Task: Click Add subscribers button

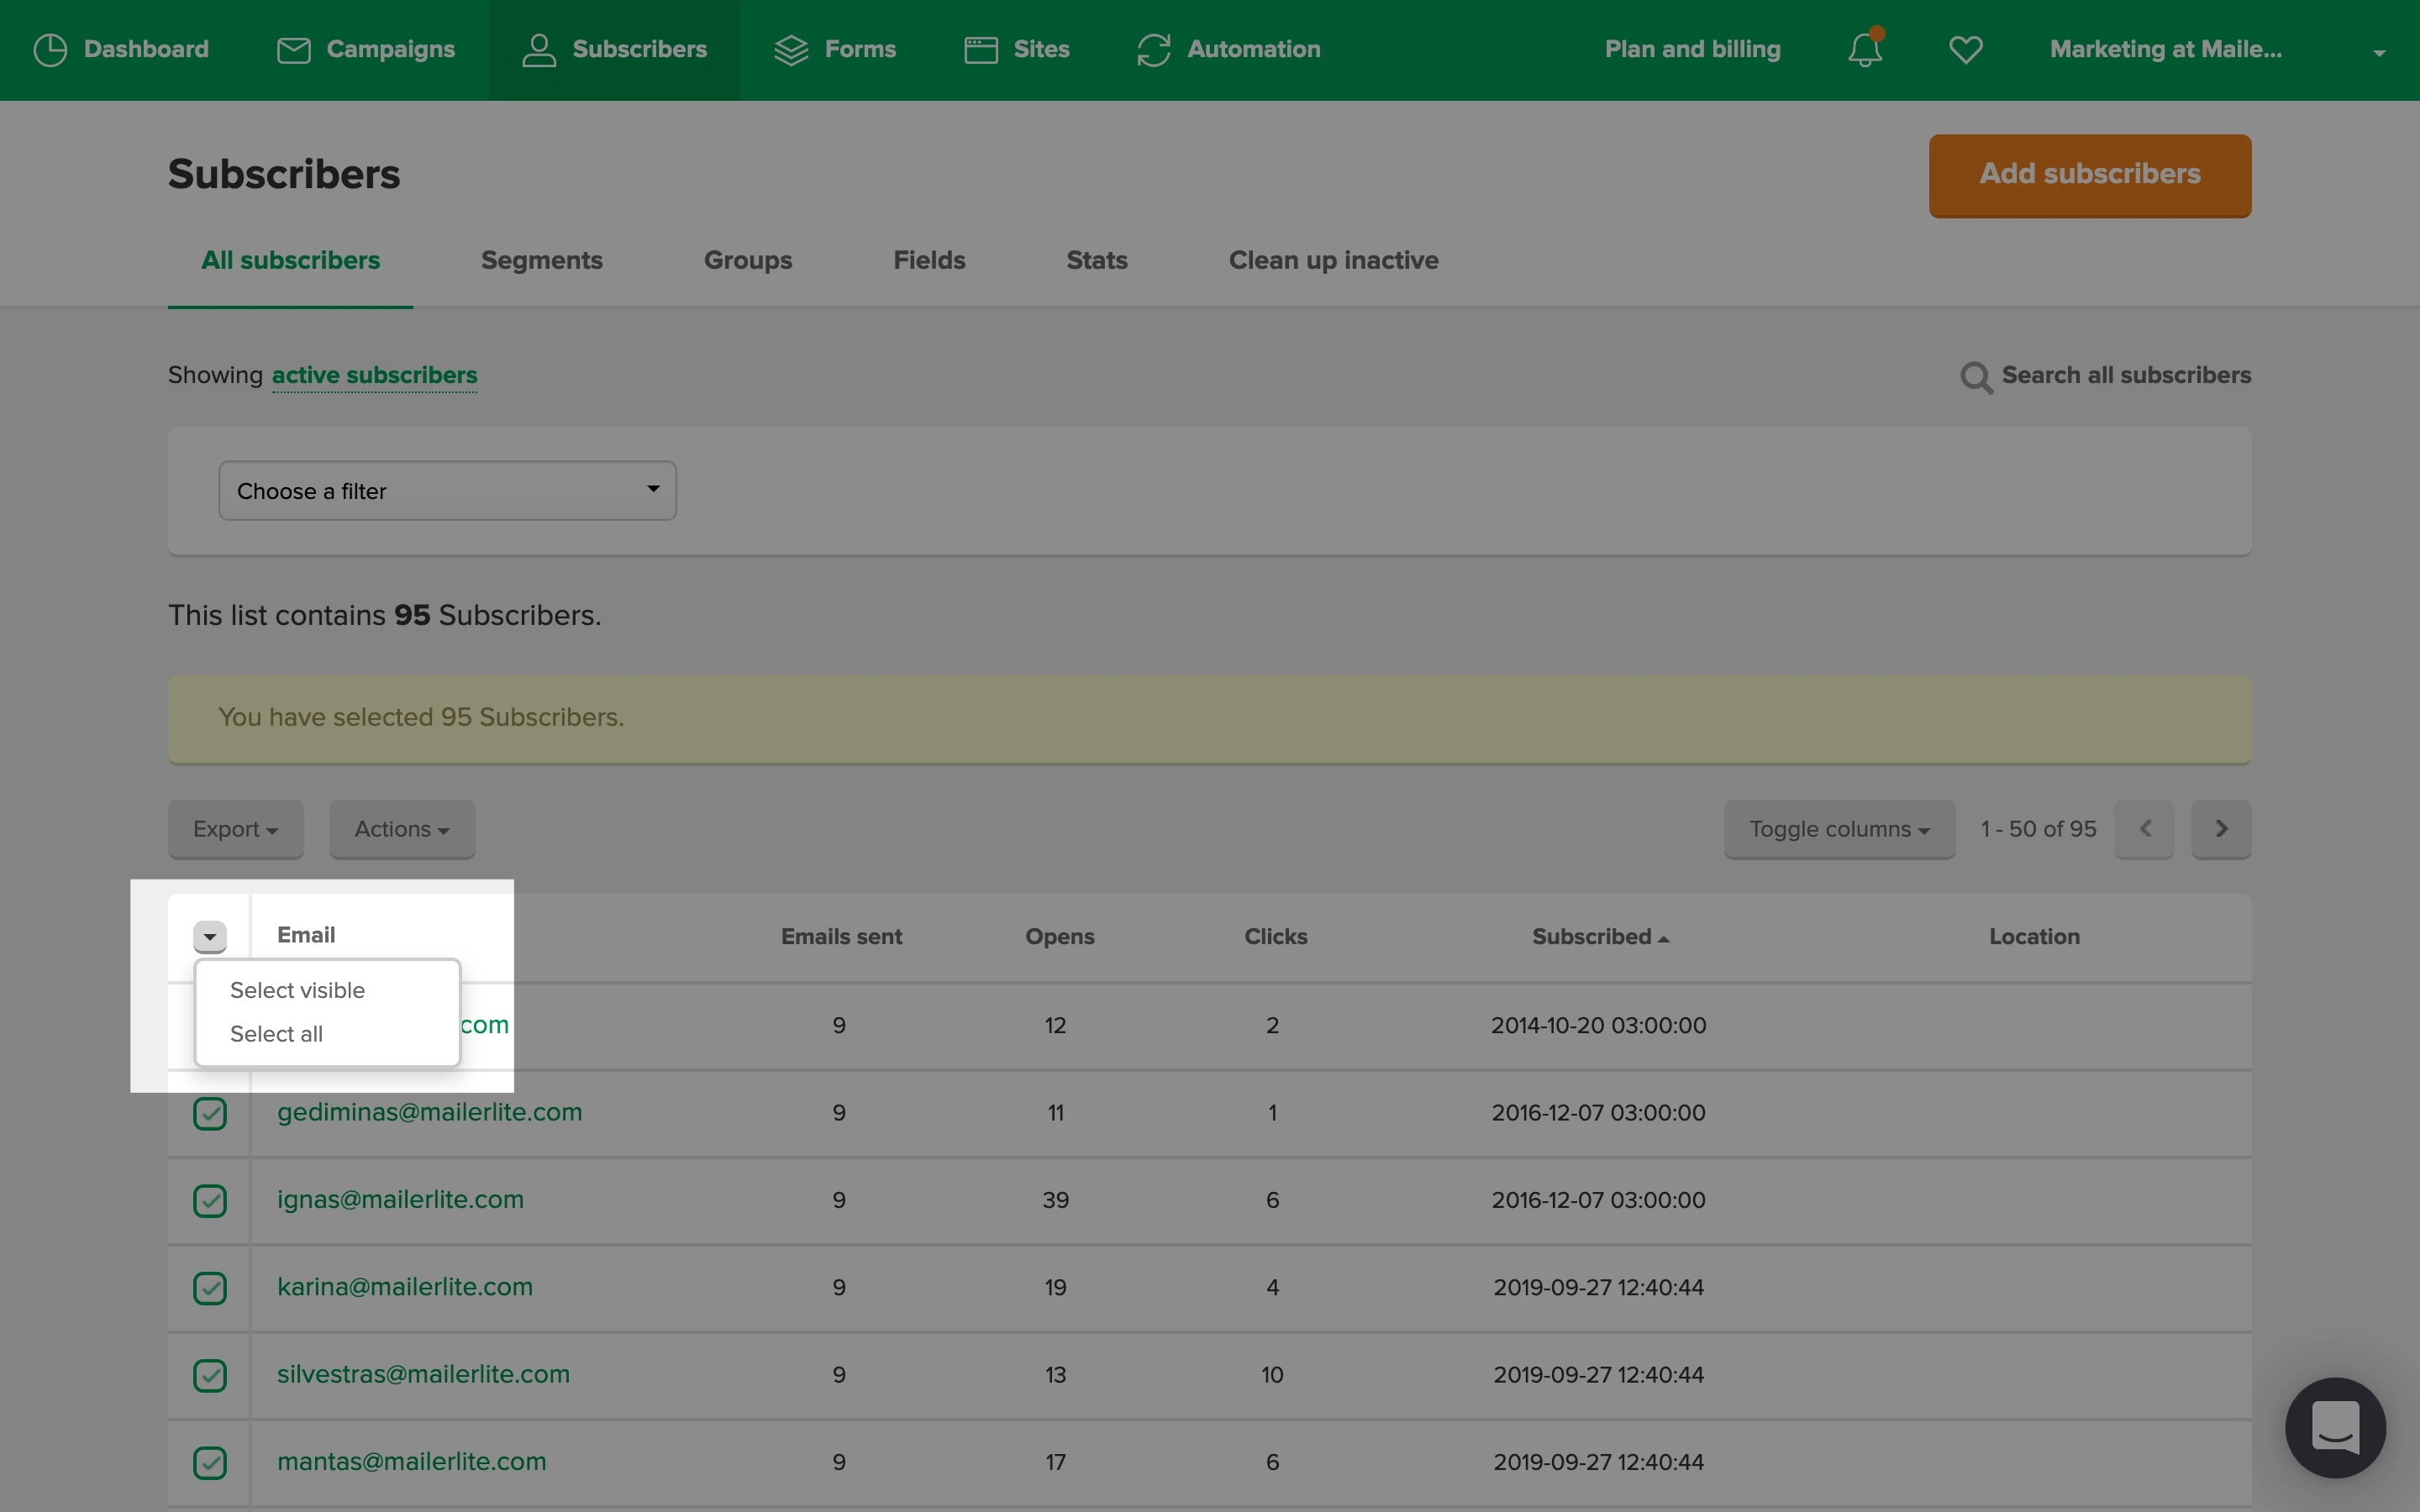Action: [2089, 174]
